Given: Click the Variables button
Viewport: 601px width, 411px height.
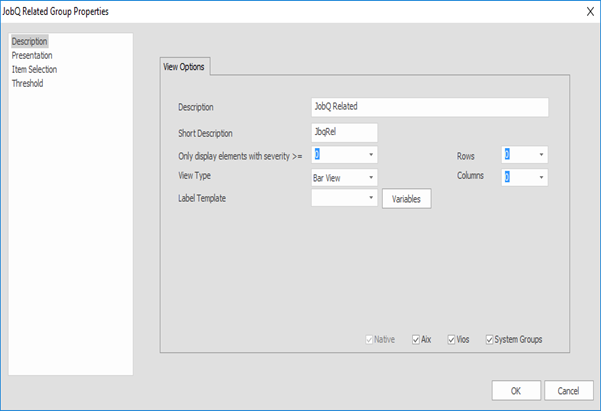Looking at the screenshot, I should coord(407,199).
